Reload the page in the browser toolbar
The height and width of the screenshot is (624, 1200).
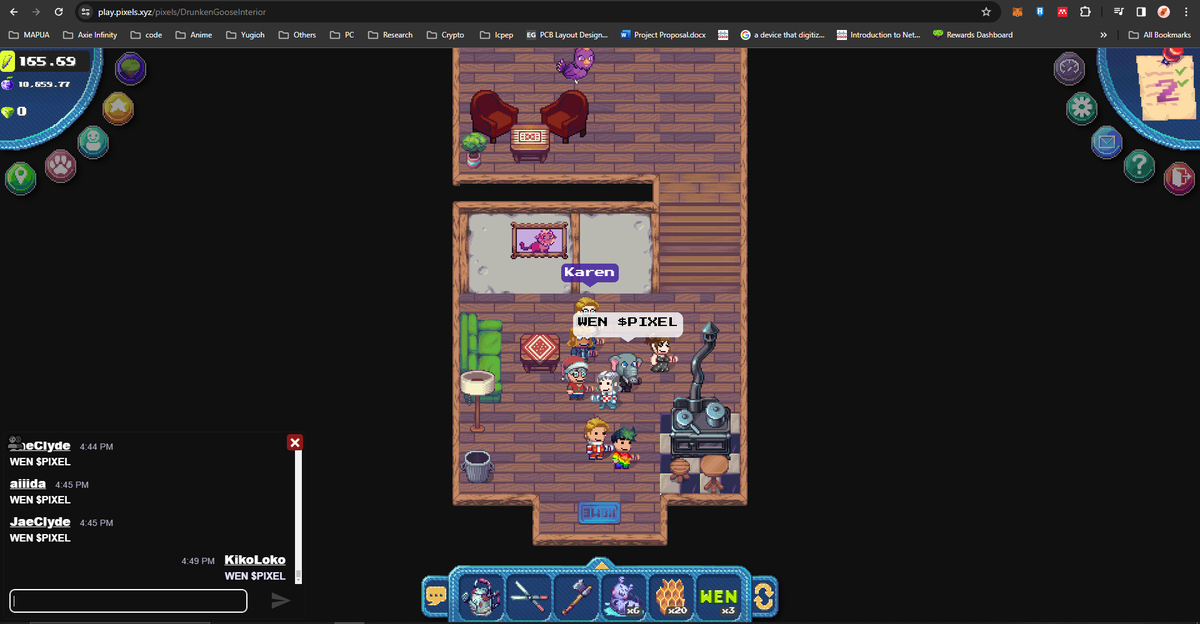(59, 12)
